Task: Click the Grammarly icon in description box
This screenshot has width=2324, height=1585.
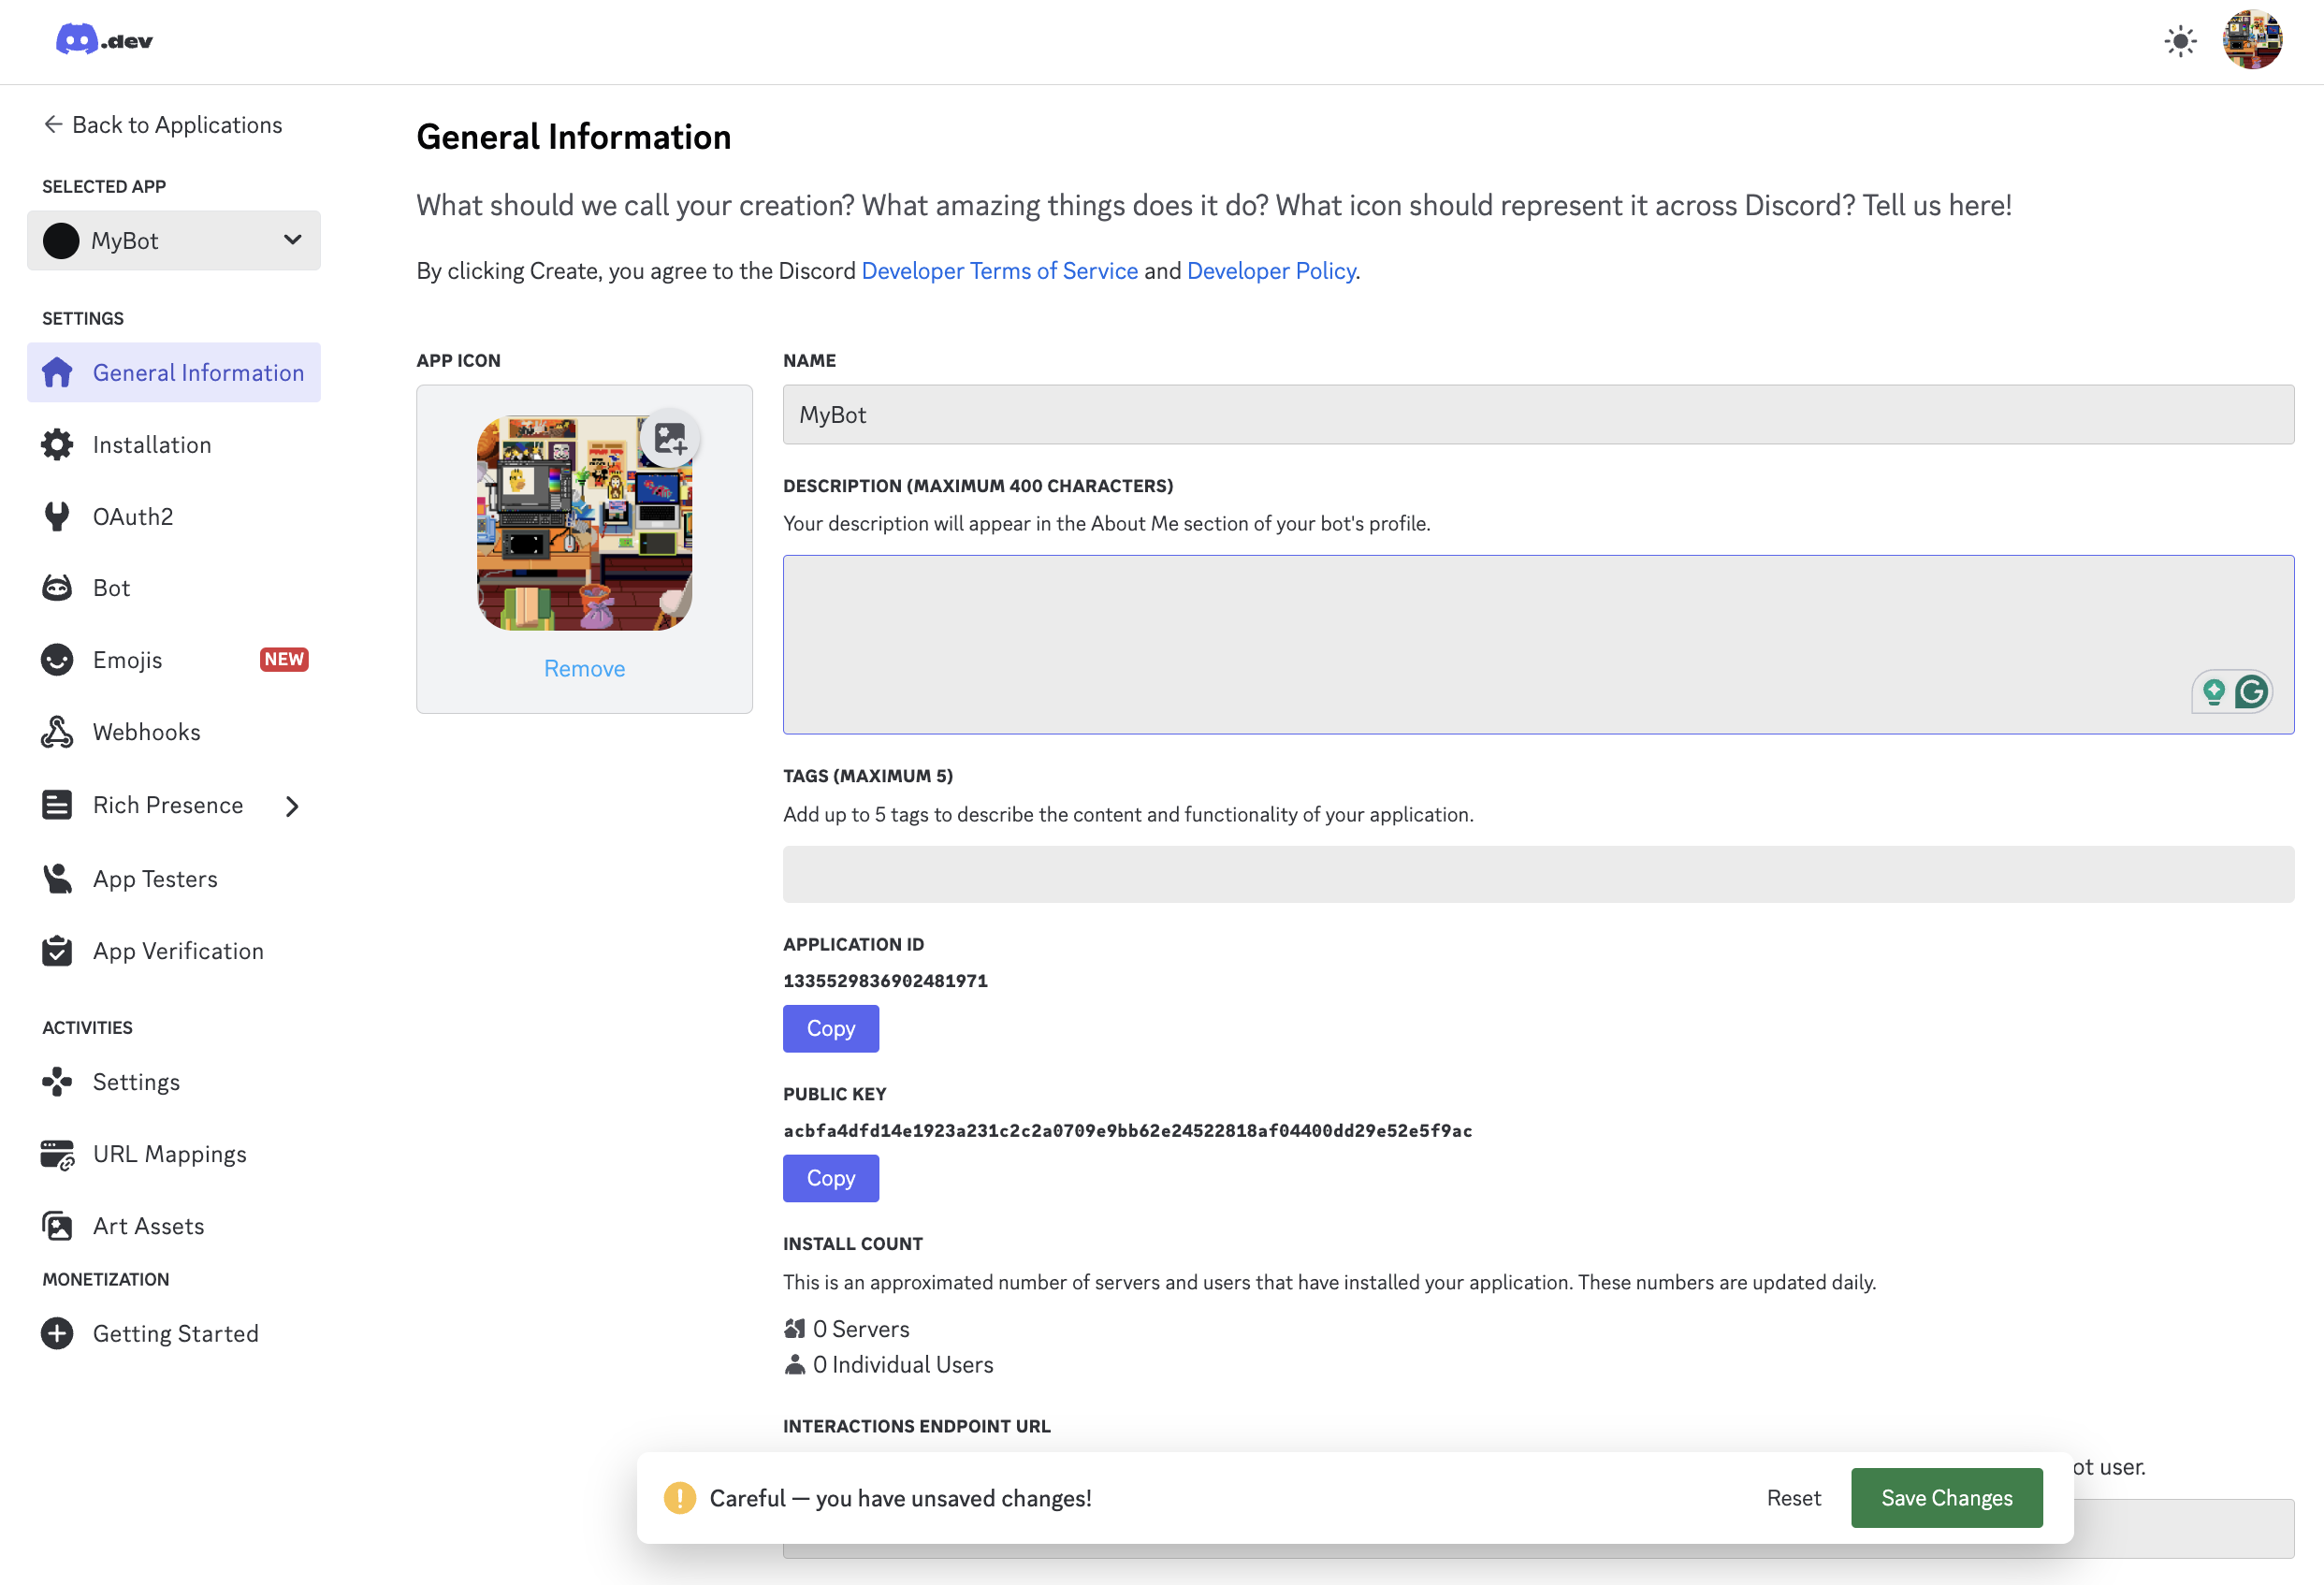Action: click(2251, 692)
